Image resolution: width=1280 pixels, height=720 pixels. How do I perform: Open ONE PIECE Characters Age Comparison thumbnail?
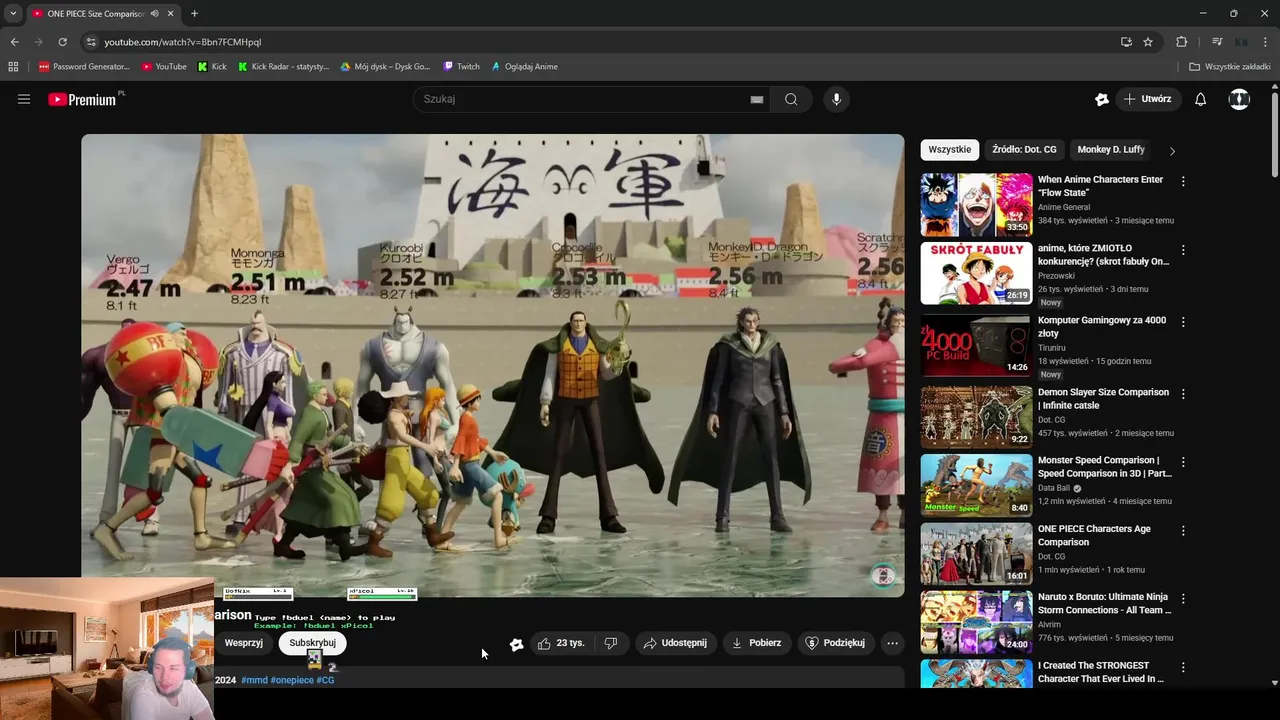point(976,553)
